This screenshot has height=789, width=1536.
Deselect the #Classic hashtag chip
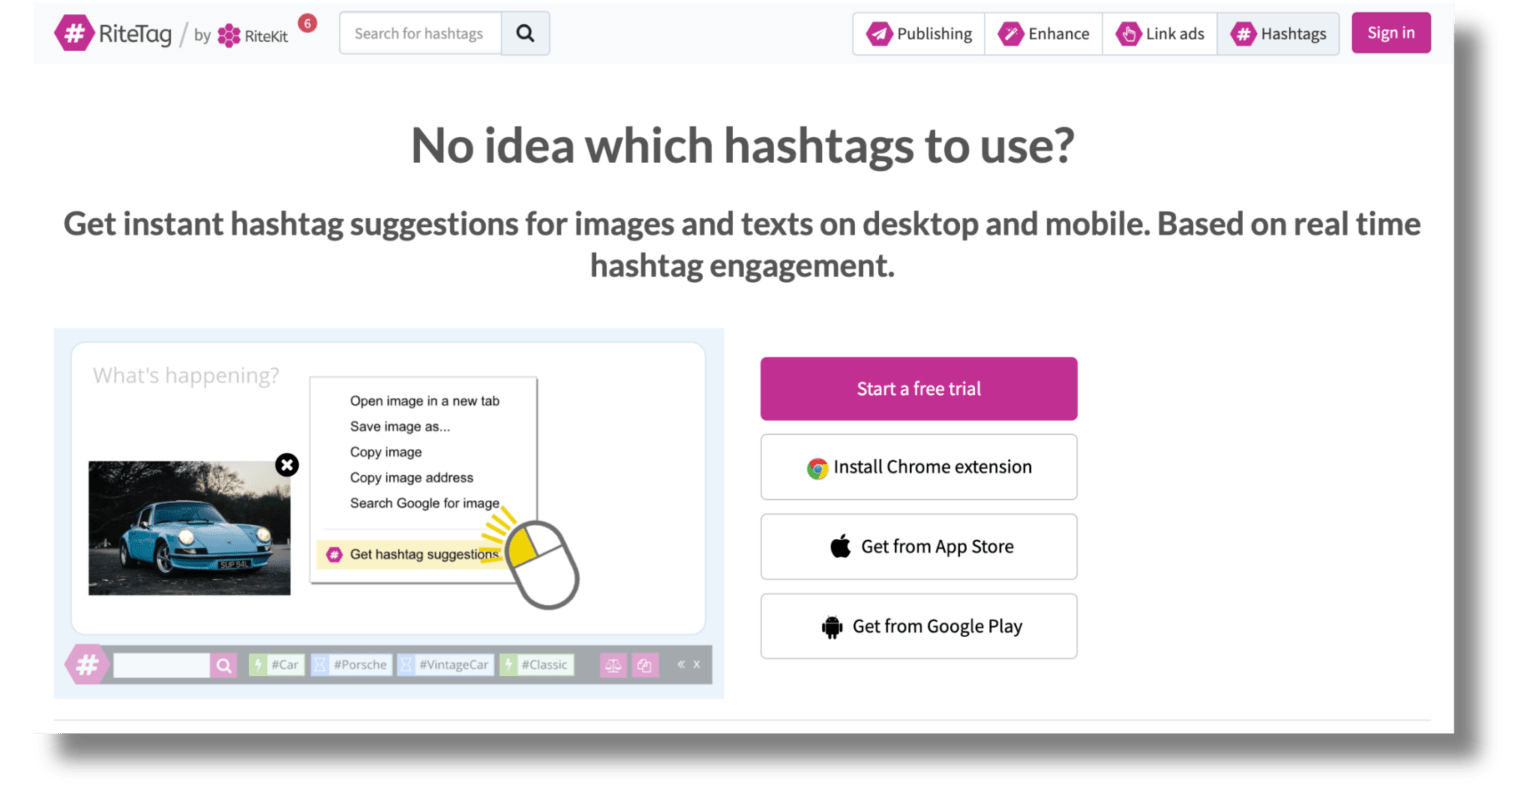click(537, 664)
